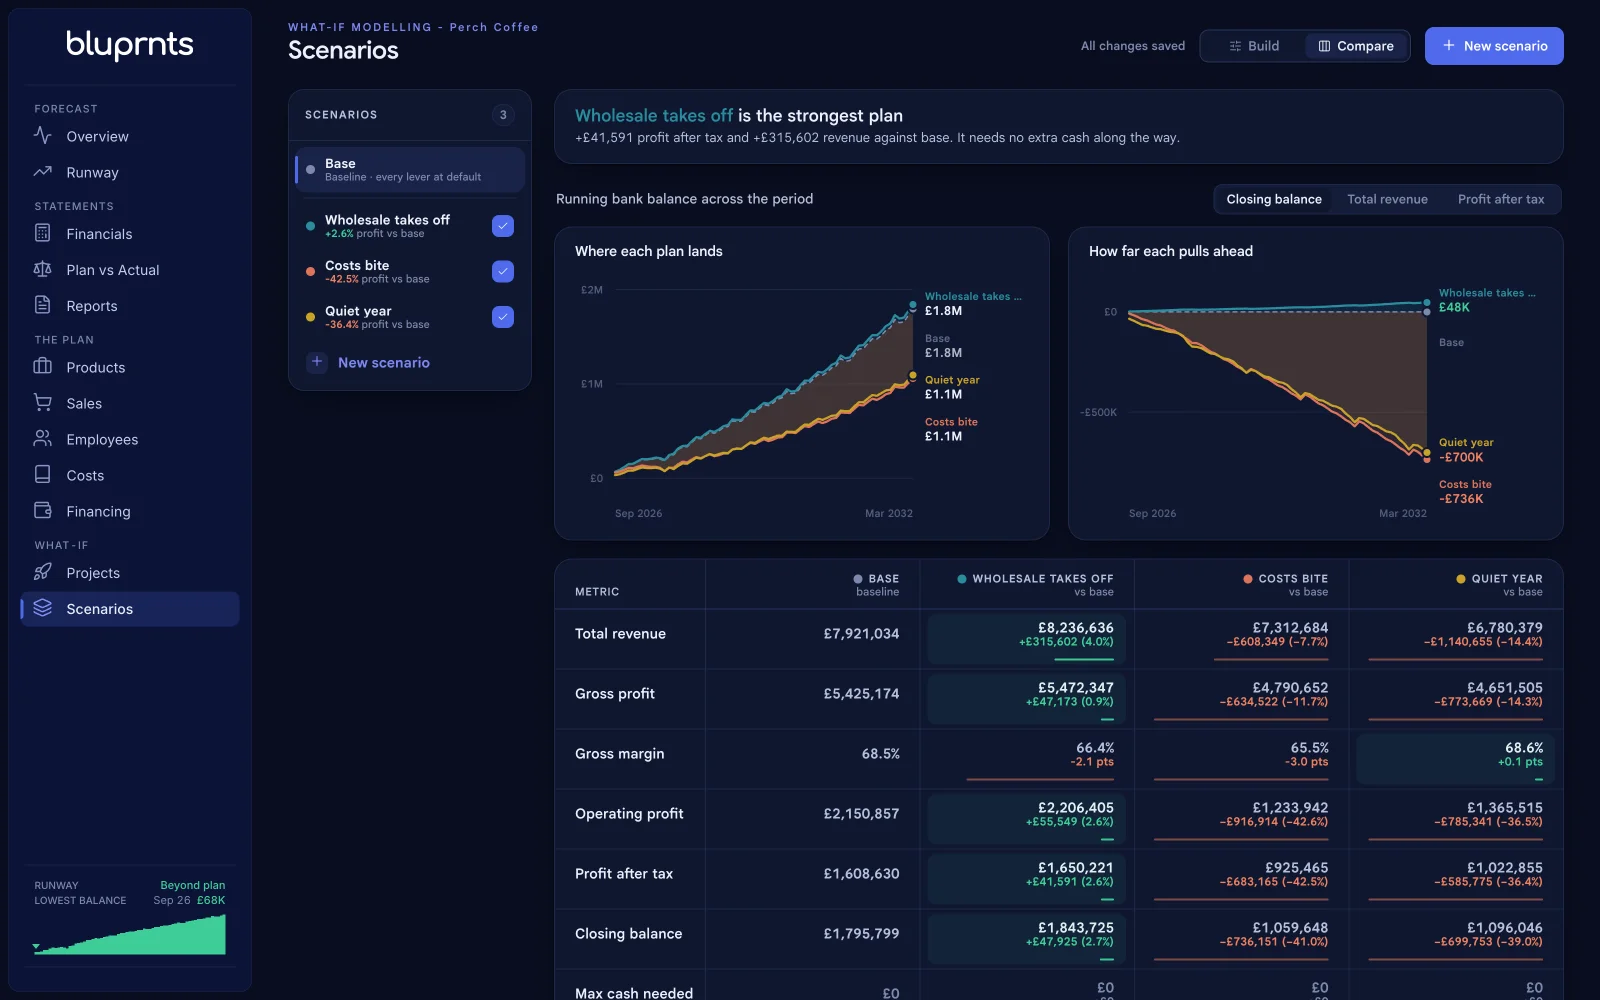1600x1000 pixels.
Task: Click the 68.6% quiet year margin cell
Action: point(1456,759)
